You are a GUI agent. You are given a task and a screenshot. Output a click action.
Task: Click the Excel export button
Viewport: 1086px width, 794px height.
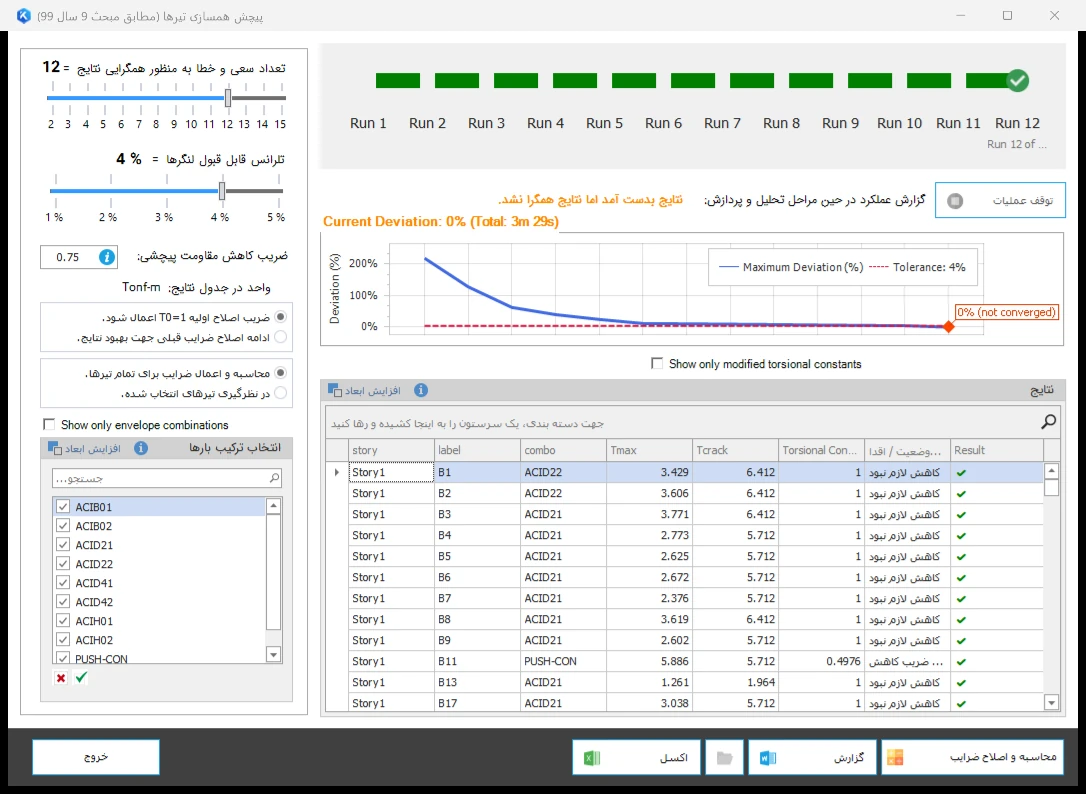click(637, 757)
